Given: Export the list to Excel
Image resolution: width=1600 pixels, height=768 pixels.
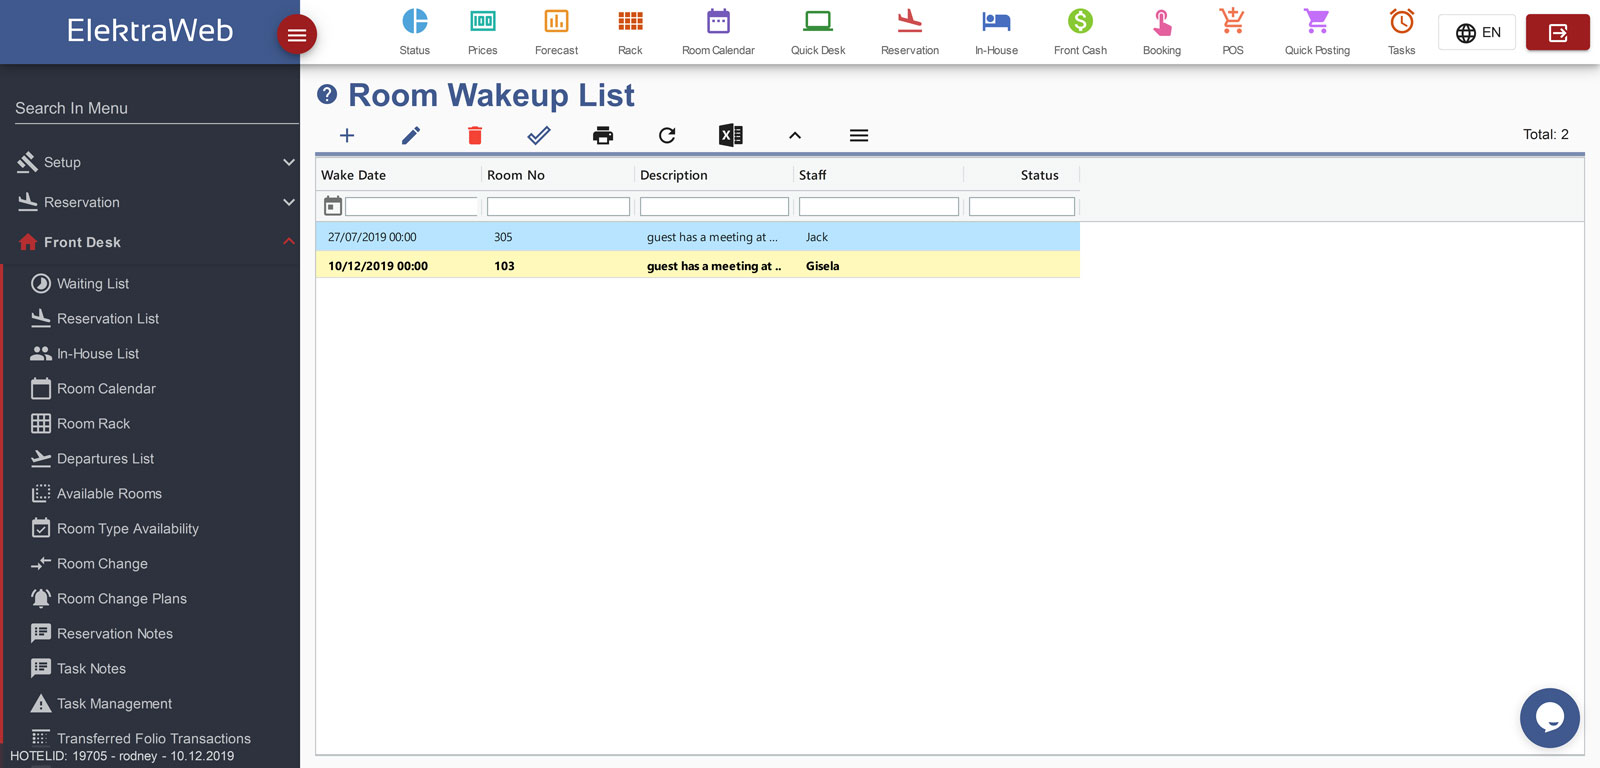Looking at the screenshot, I should [731, 135].
